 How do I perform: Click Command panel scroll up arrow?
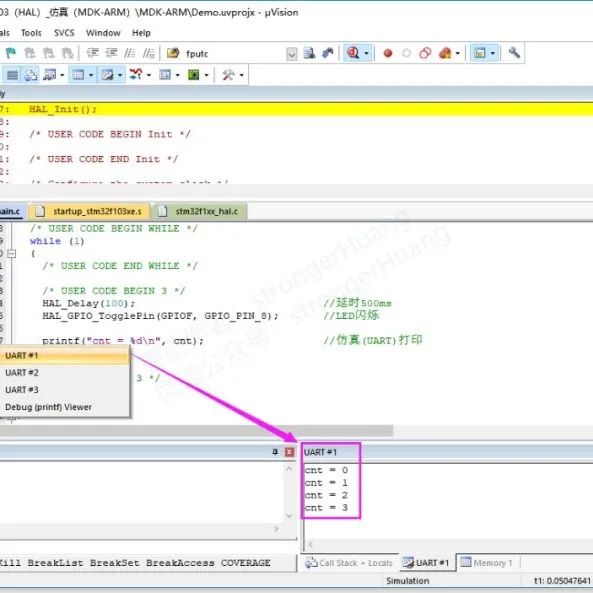point(289,469)
